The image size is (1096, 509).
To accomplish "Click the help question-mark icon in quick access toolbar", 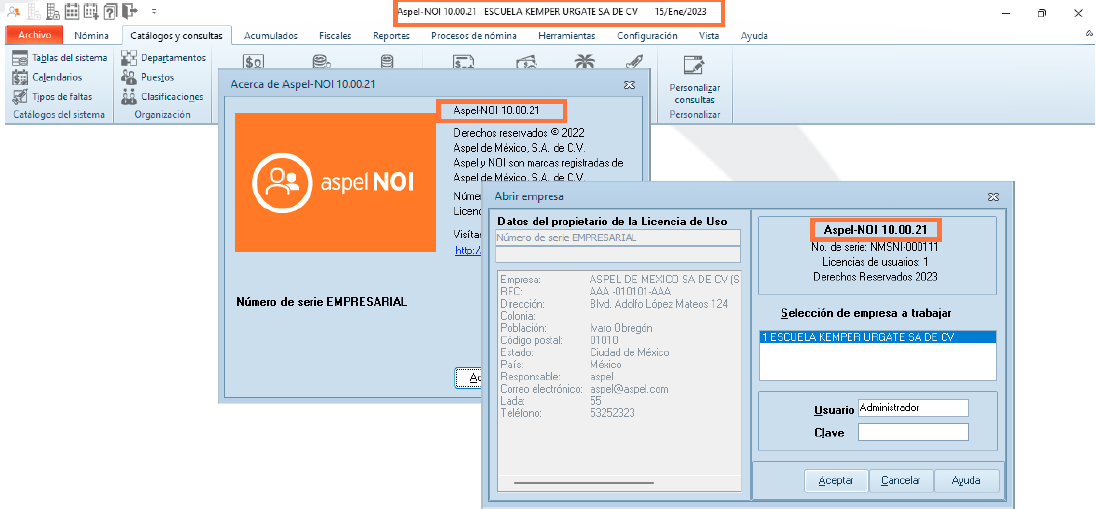I will pyautogui.click(x=110, y=11).
